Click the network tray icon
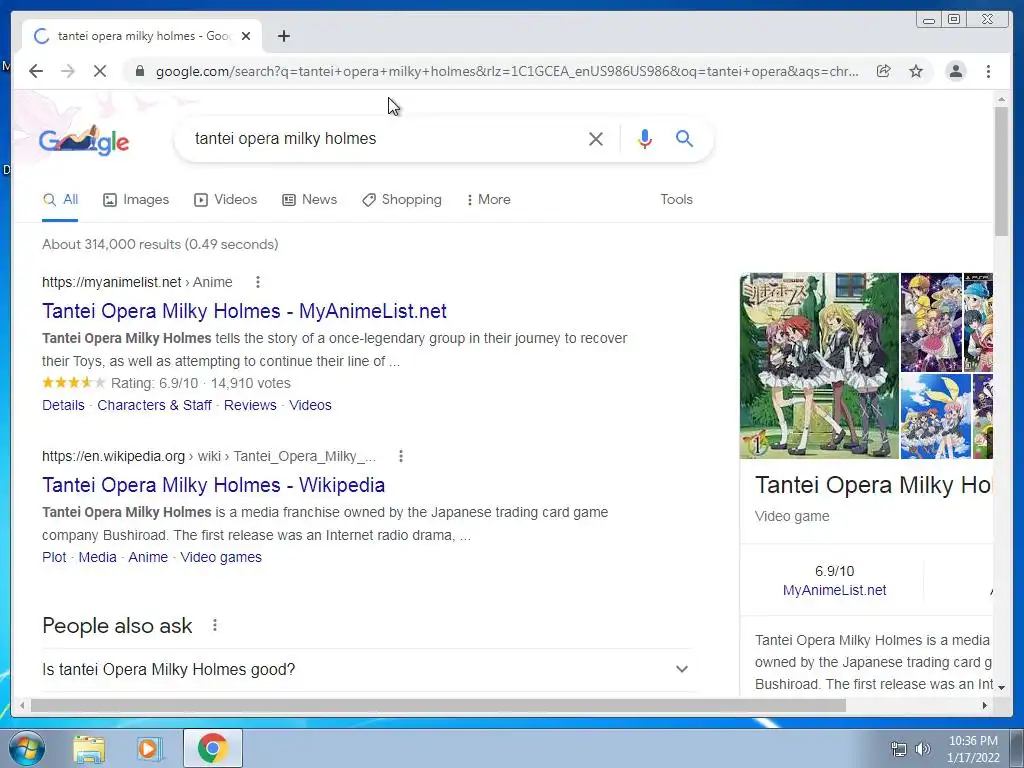This screenshot has height=768, width=1024. [x=899, y=749]
